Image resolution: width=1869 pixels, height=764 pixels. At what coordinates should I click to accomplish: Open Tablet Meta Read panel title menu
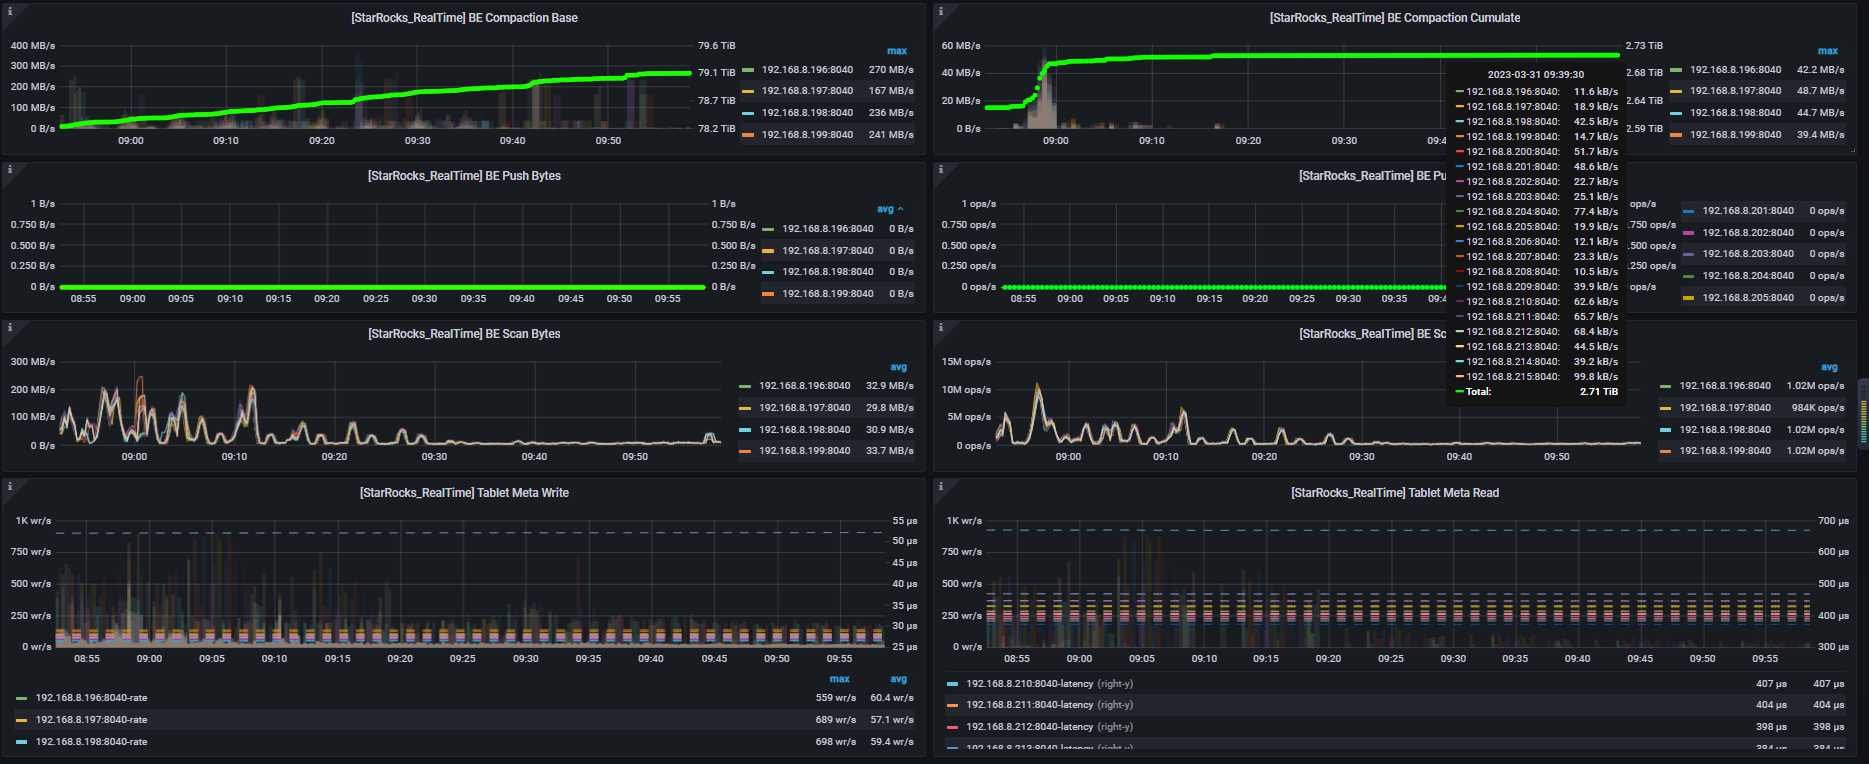(1395, 493)
